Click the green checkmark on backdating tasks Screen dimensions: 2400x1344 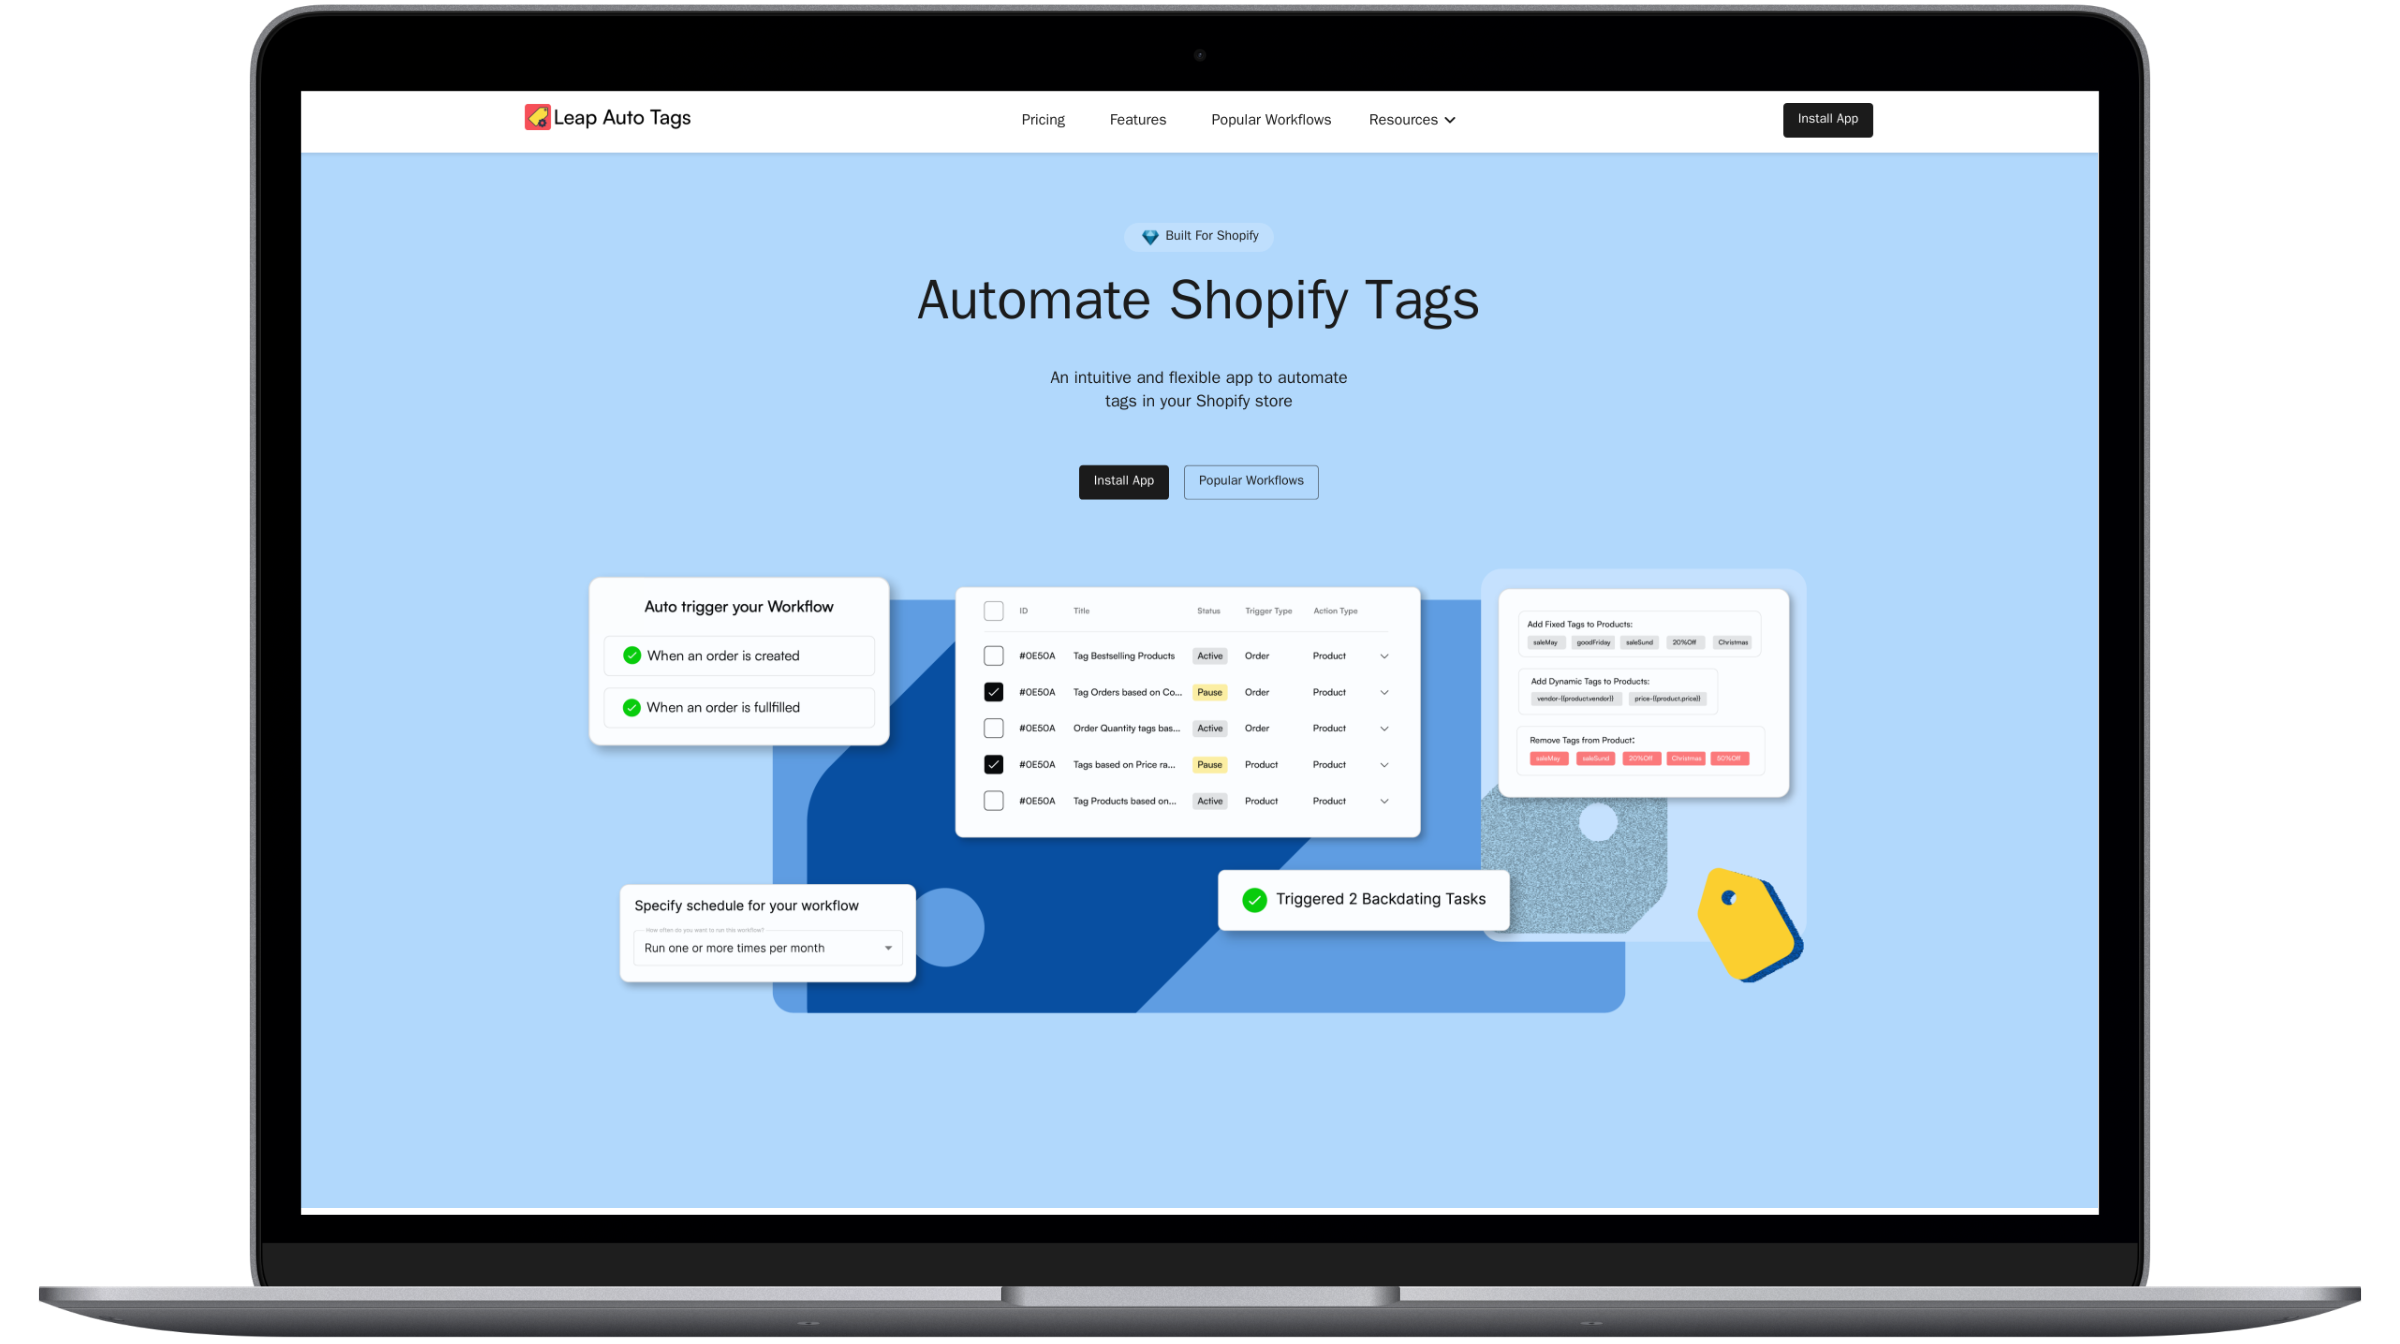pyautogui.click(x=1254, y=899)
